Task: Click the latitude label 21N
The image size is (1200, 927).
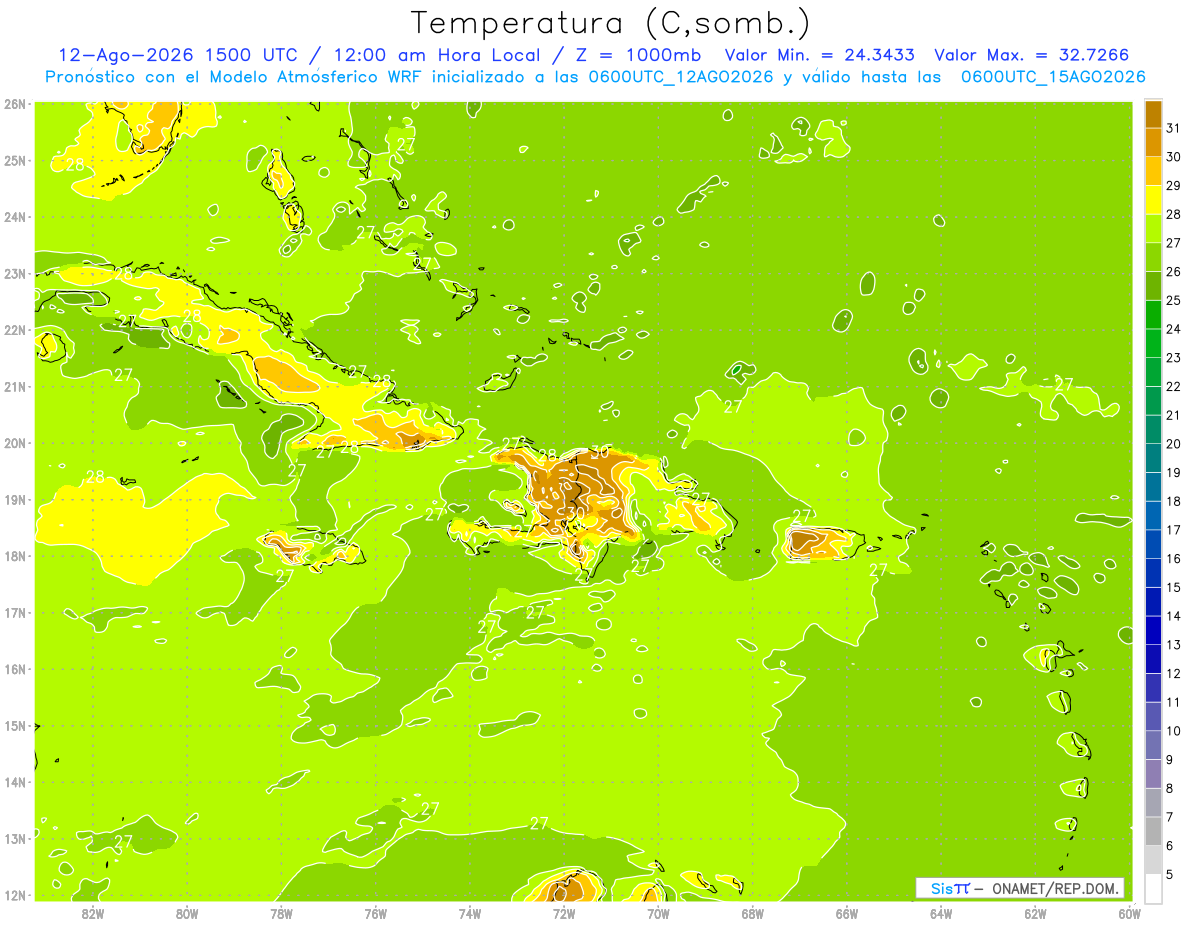Action: (x=15, y=386)
